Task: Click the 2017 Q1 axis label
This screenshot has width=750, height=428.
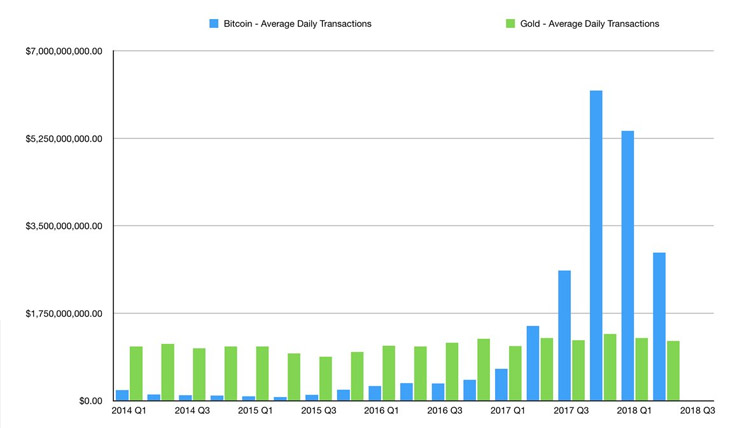Action: [x=507, y=411]
